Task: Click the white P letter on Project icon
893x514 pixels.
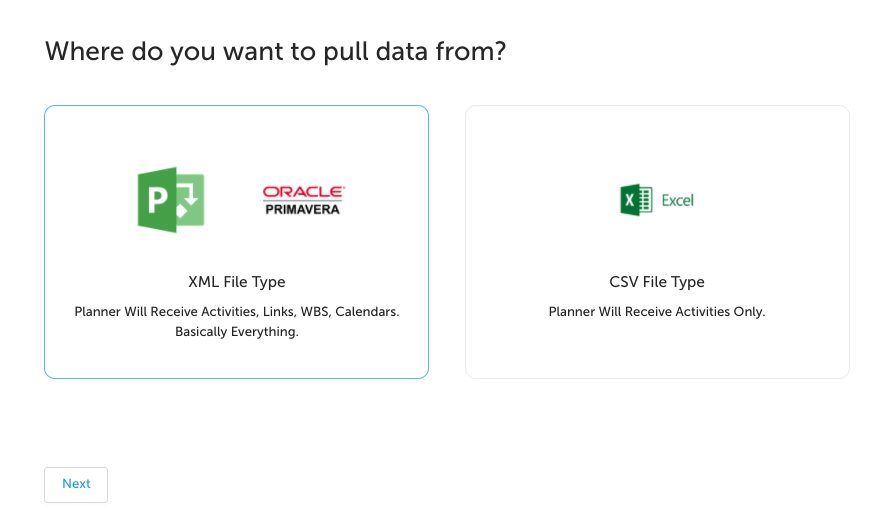Action: click(x=158, y=200)
